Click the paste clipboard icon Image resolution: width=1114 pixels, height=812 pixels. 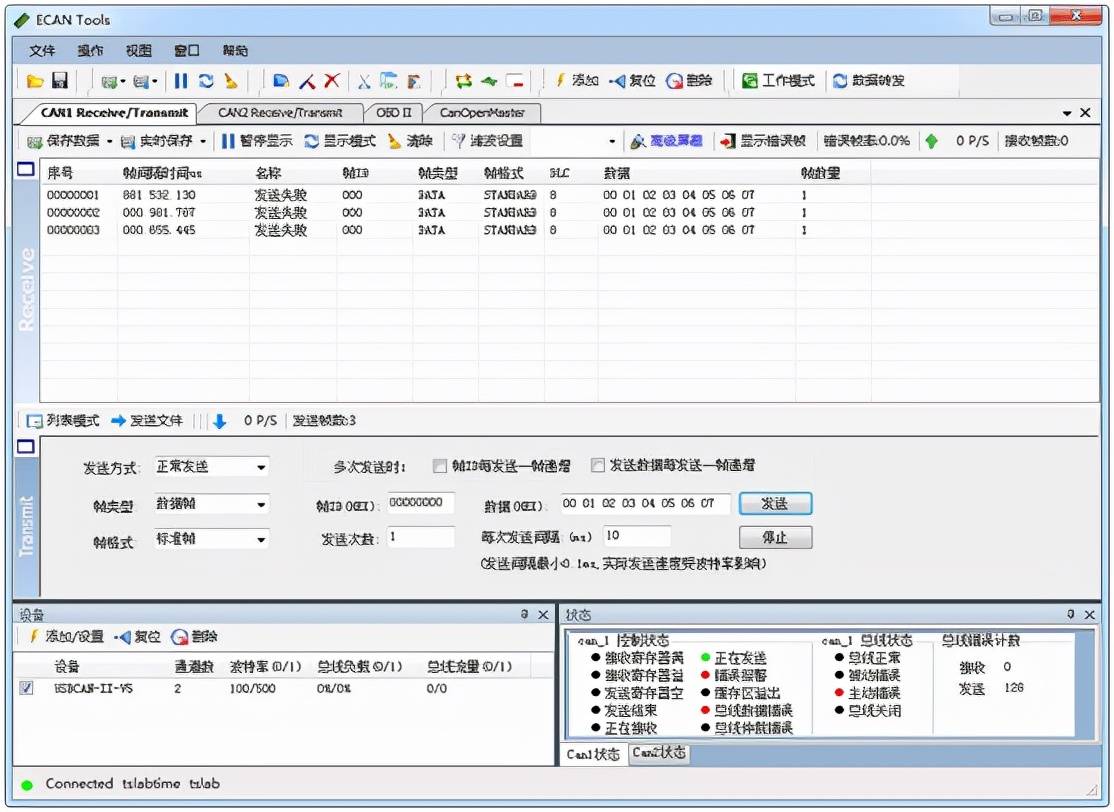413,81
